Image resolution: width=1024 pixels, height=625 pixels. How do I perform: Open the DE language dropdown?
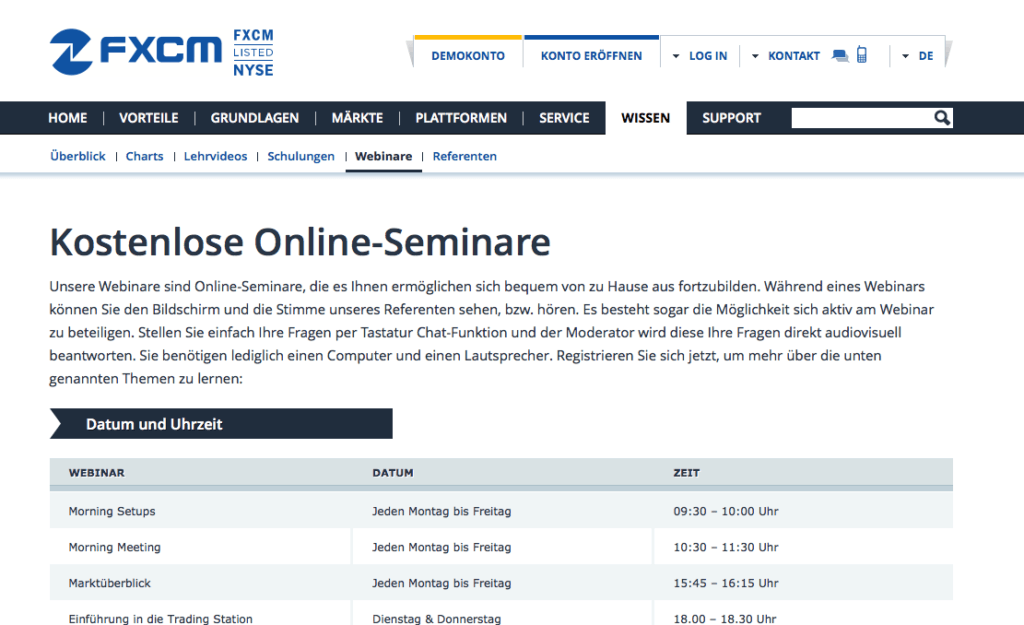[x=918, y=56]
